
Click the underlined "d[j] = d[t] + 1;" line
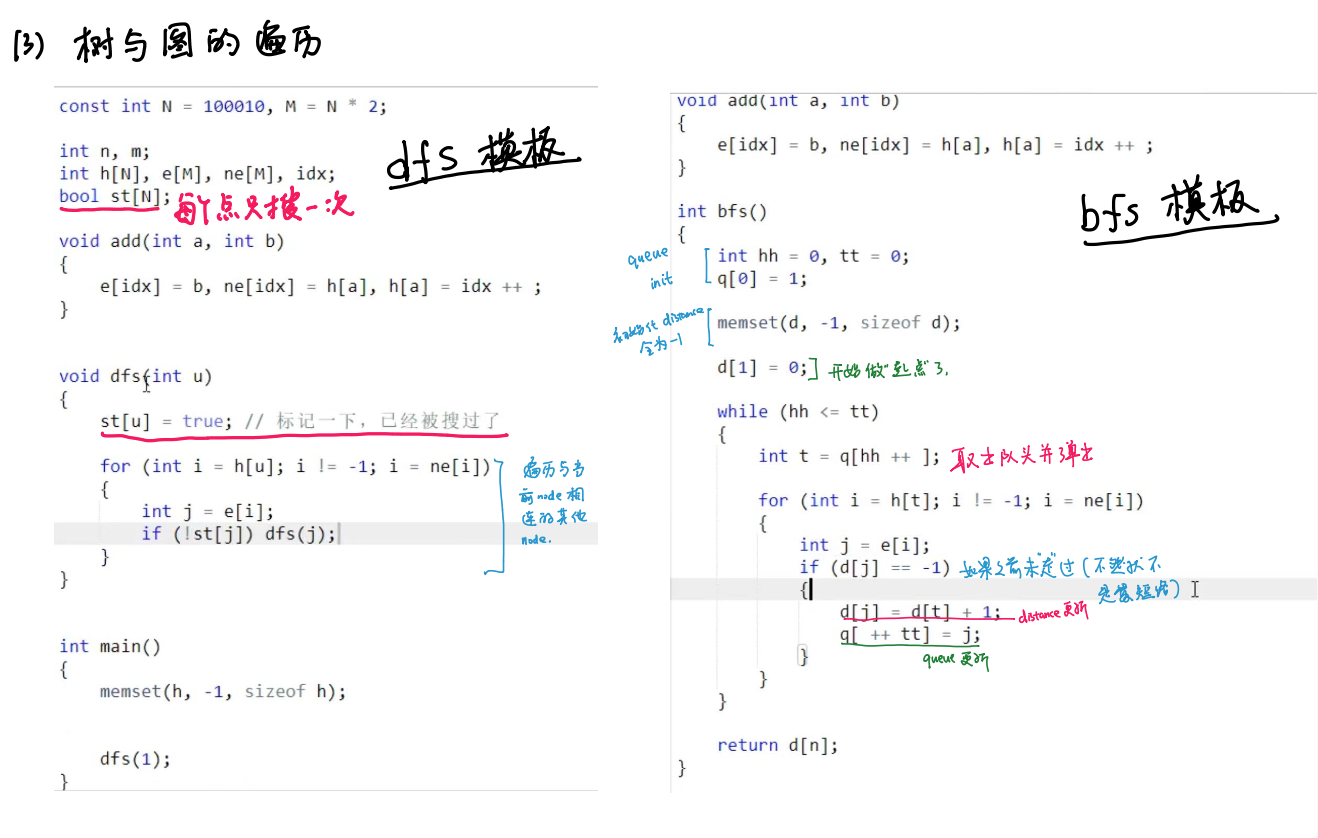(919, 612)
